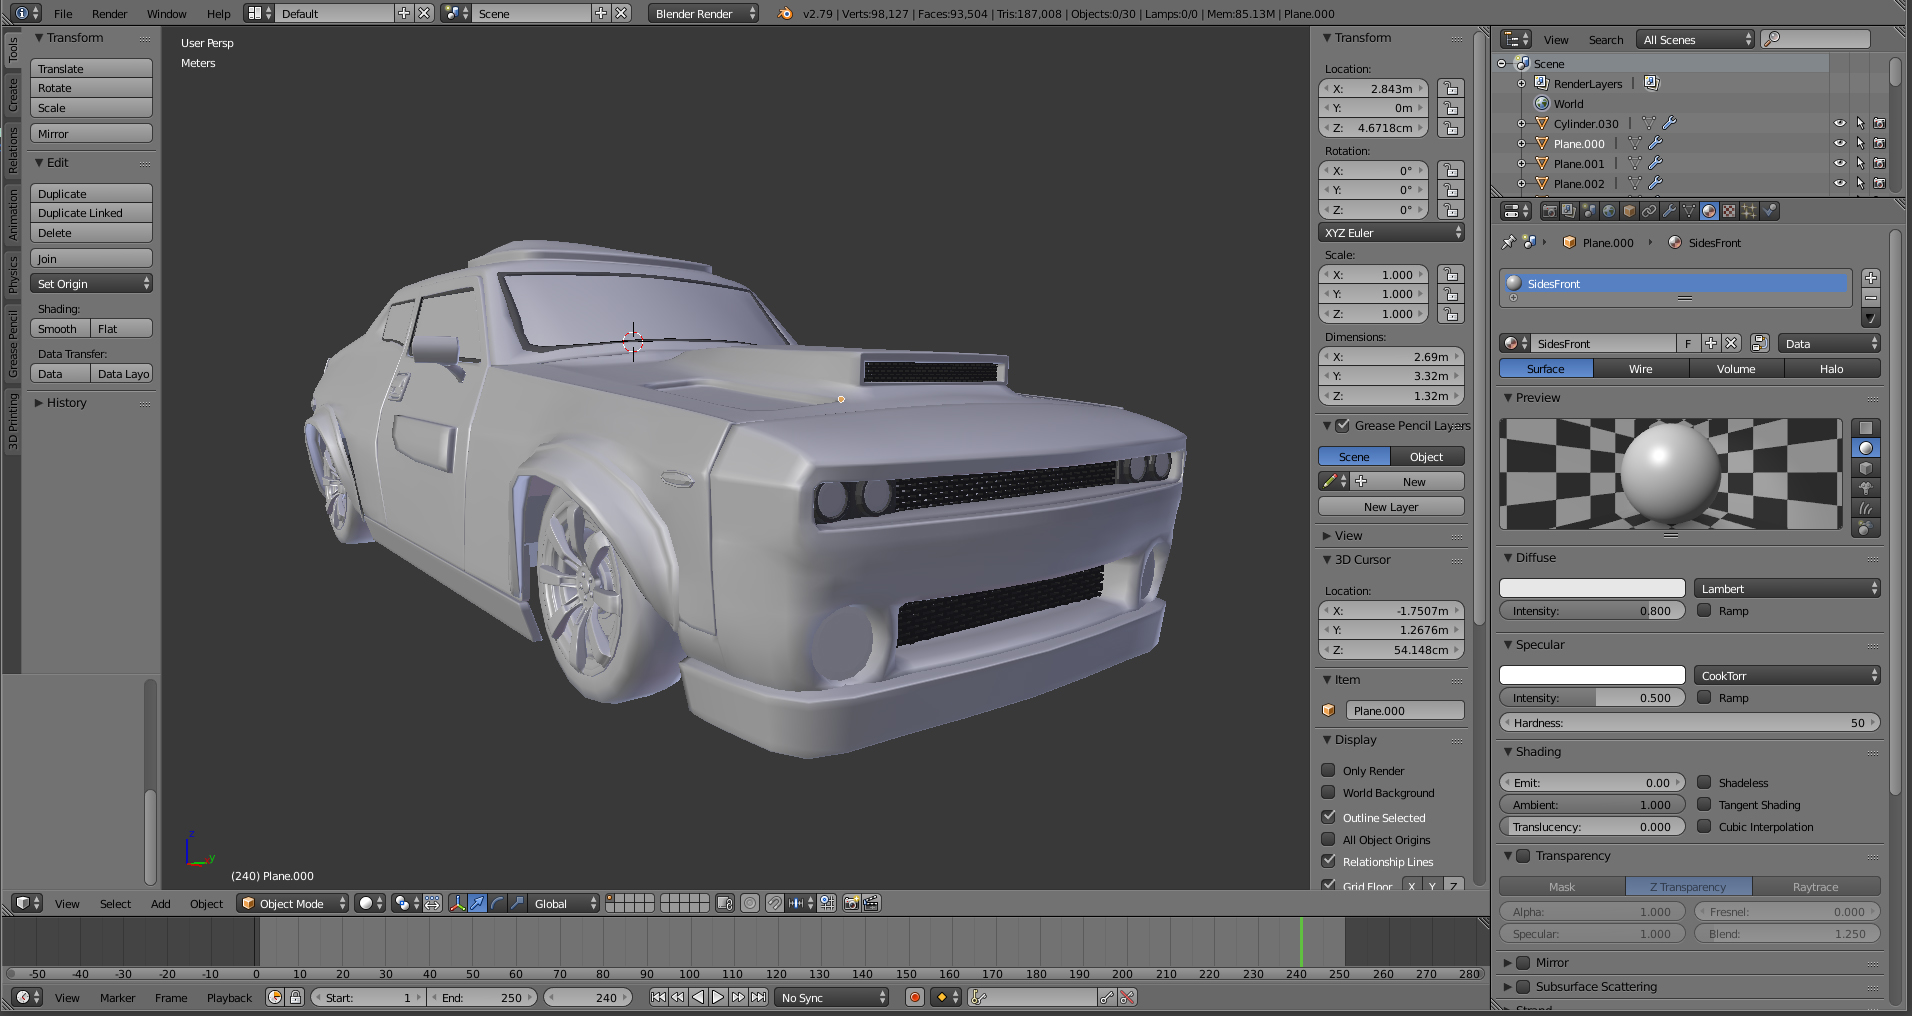
Task: Add a new material slot with plus
Action: point(1871,278)
